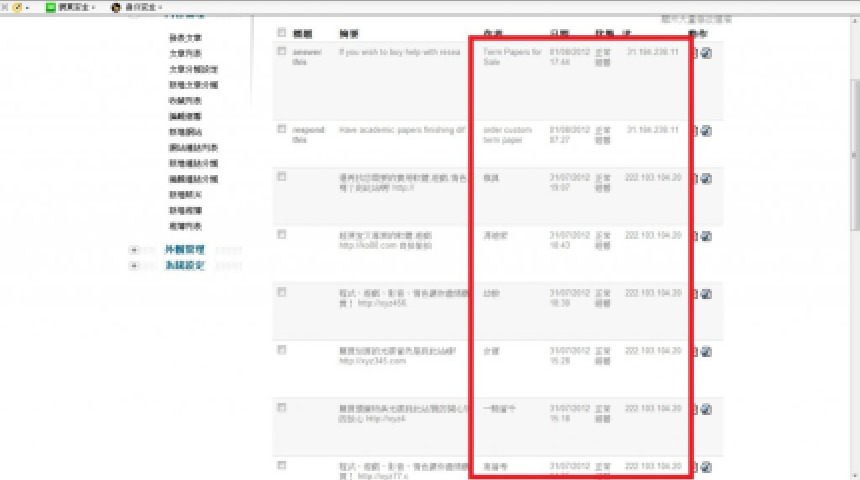This screenshot has width=860, height=480.
Task: Open the first item in the sidebar menu list
Action: click(186, 38)
